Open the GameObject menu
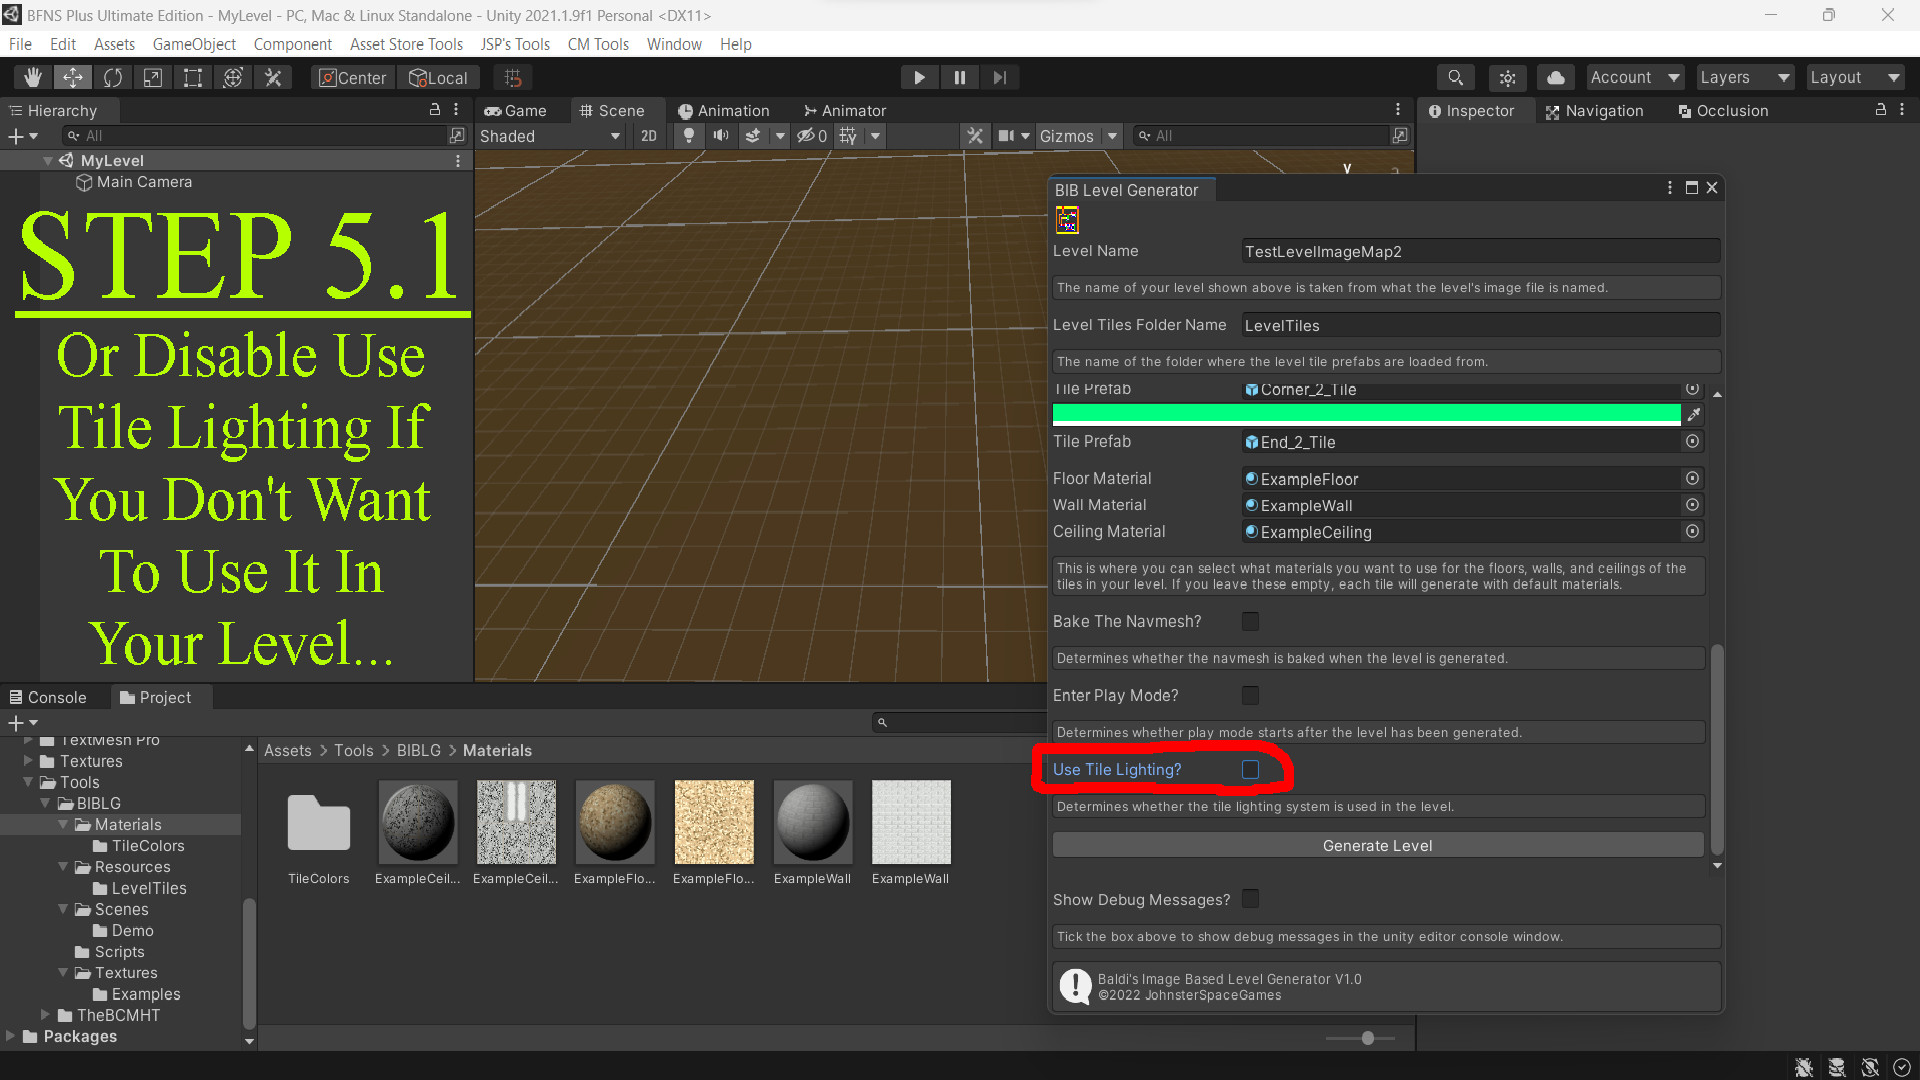This screenshot has height=1080, width=1920. [x=194, y=44]
